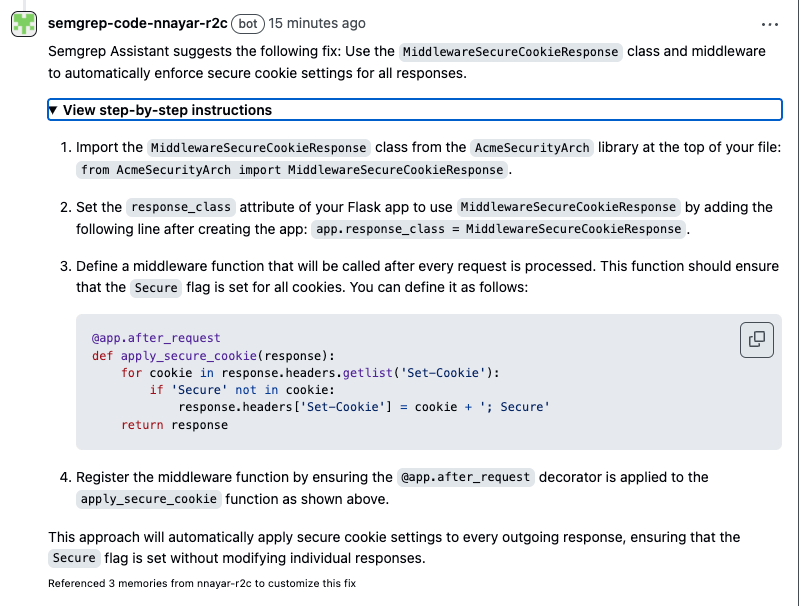Collapse the View step-by-step instructions section

[x=415, y=110]
